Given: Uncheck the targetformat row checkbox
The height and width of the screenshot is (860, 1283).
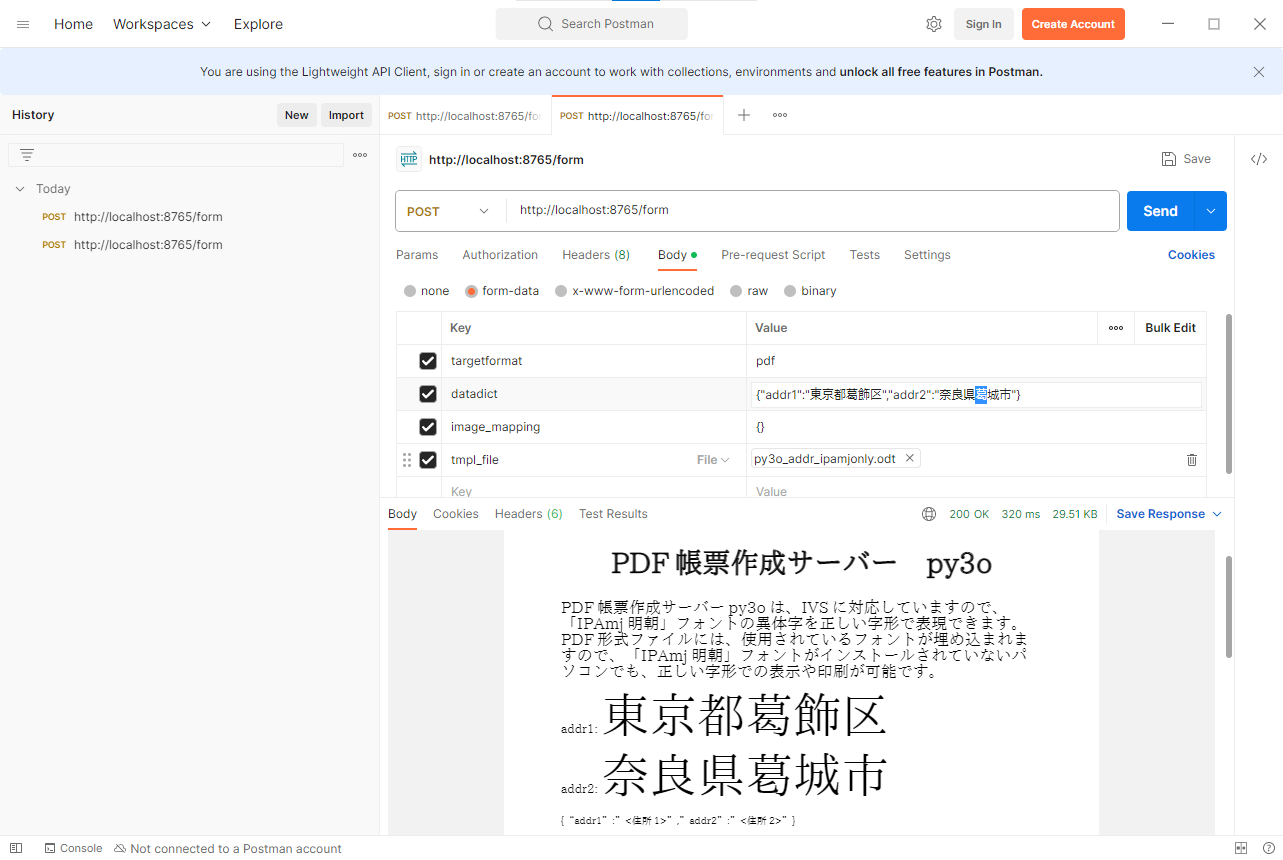Looking at the screenshot, I should click(x=428, y=361).
